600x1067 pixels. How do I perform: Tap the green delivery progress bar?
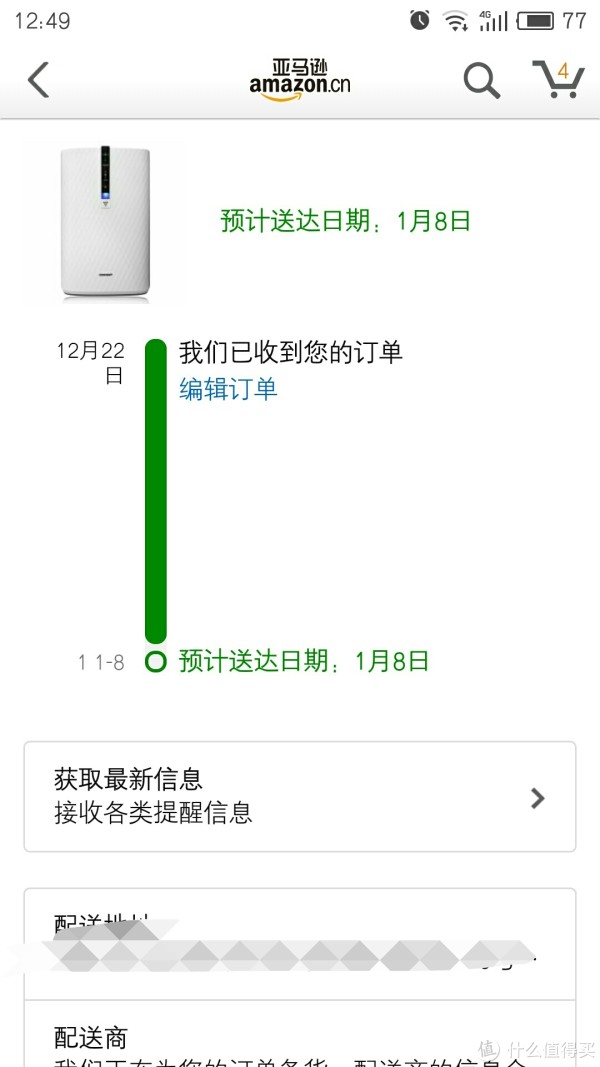156,491
